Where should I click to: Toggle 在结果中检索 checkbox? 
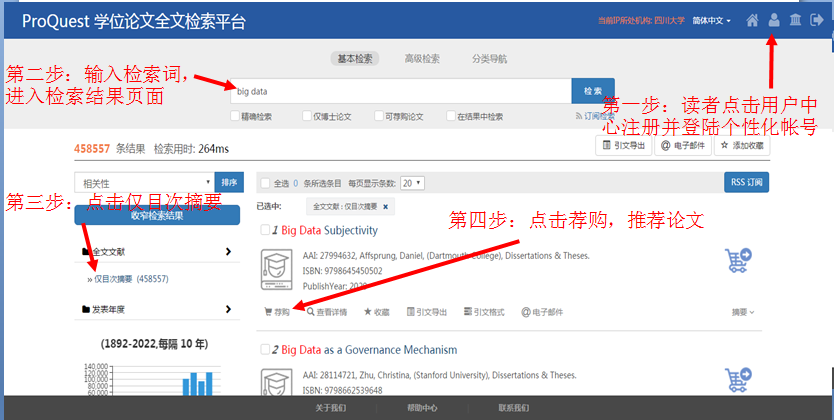[x=451, y=115]
